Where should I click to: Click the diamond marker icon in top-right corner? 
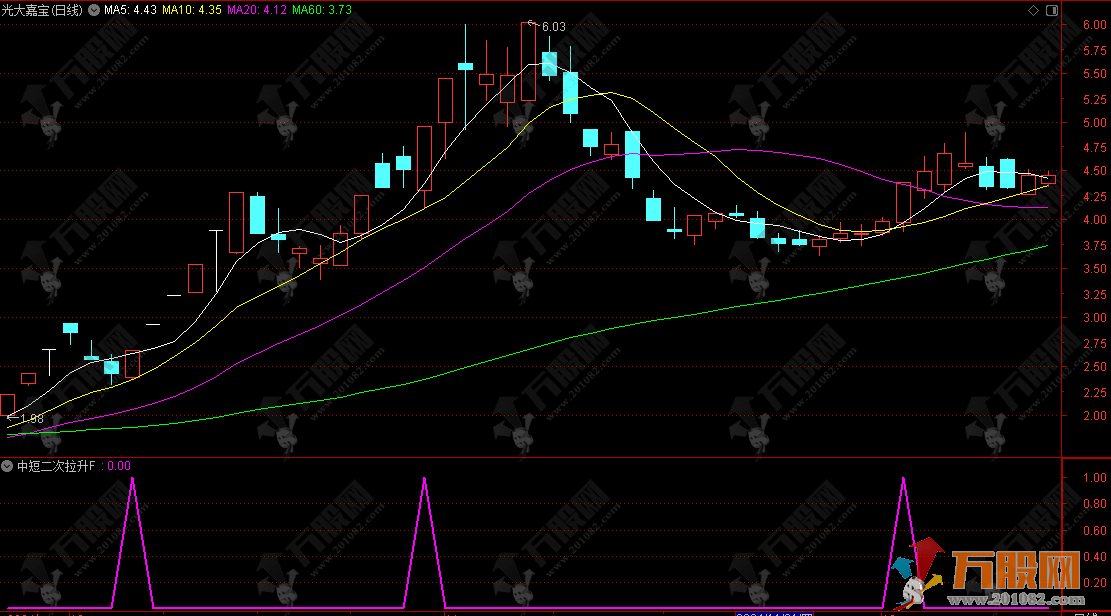coord(1033,10)
